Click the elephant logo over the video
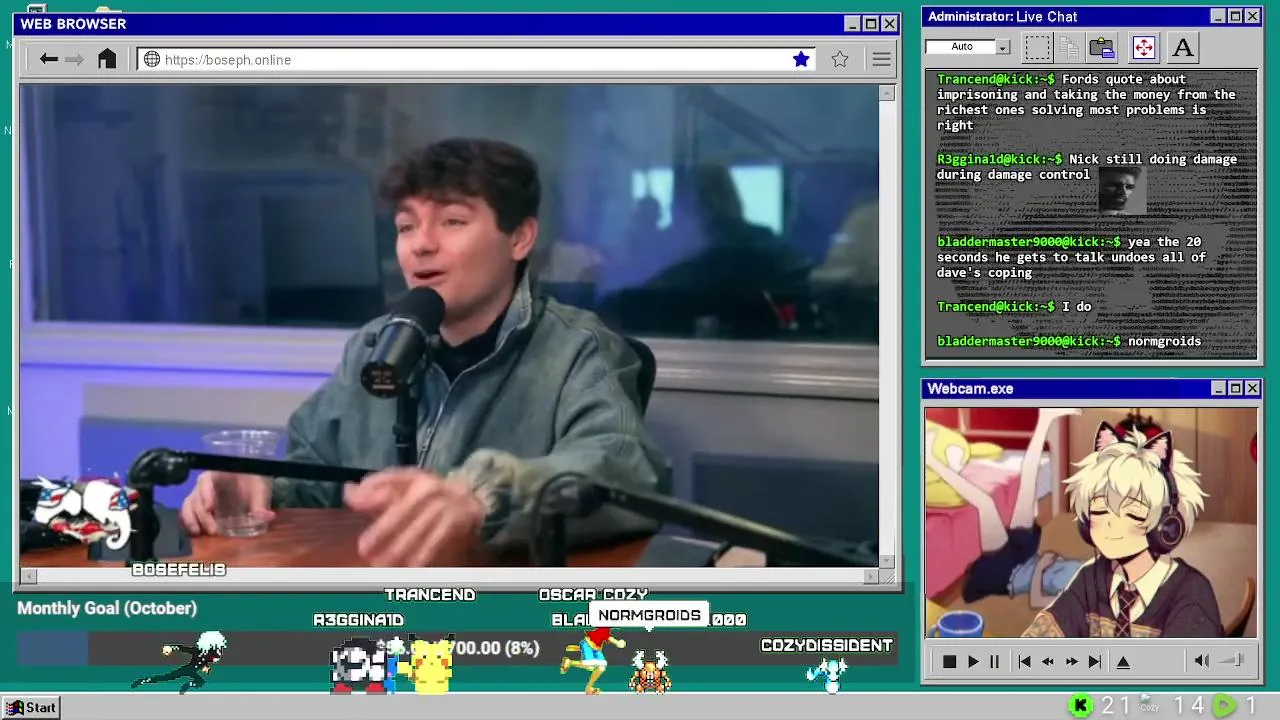Viewport: 1280px width, 720px height. click(87, 513)
